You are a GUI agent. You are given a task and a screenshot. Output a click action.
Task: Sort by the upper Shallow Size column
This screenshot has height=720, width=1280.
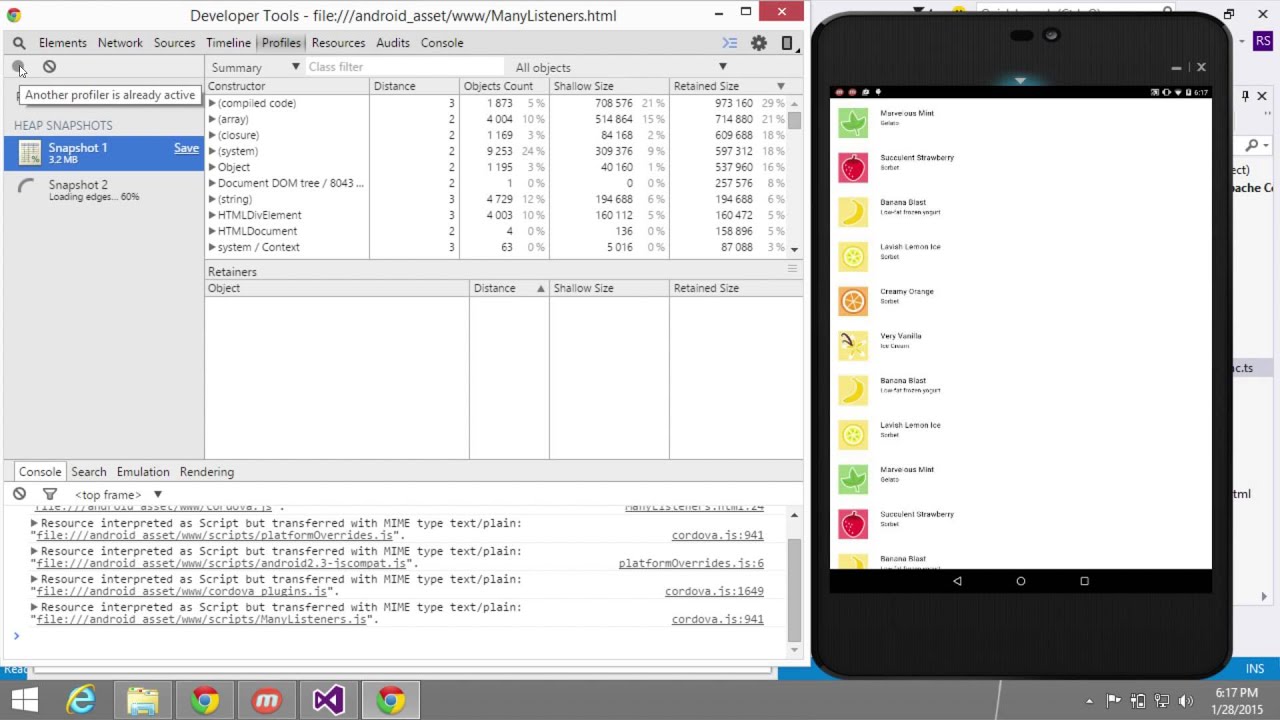(609, 86)
